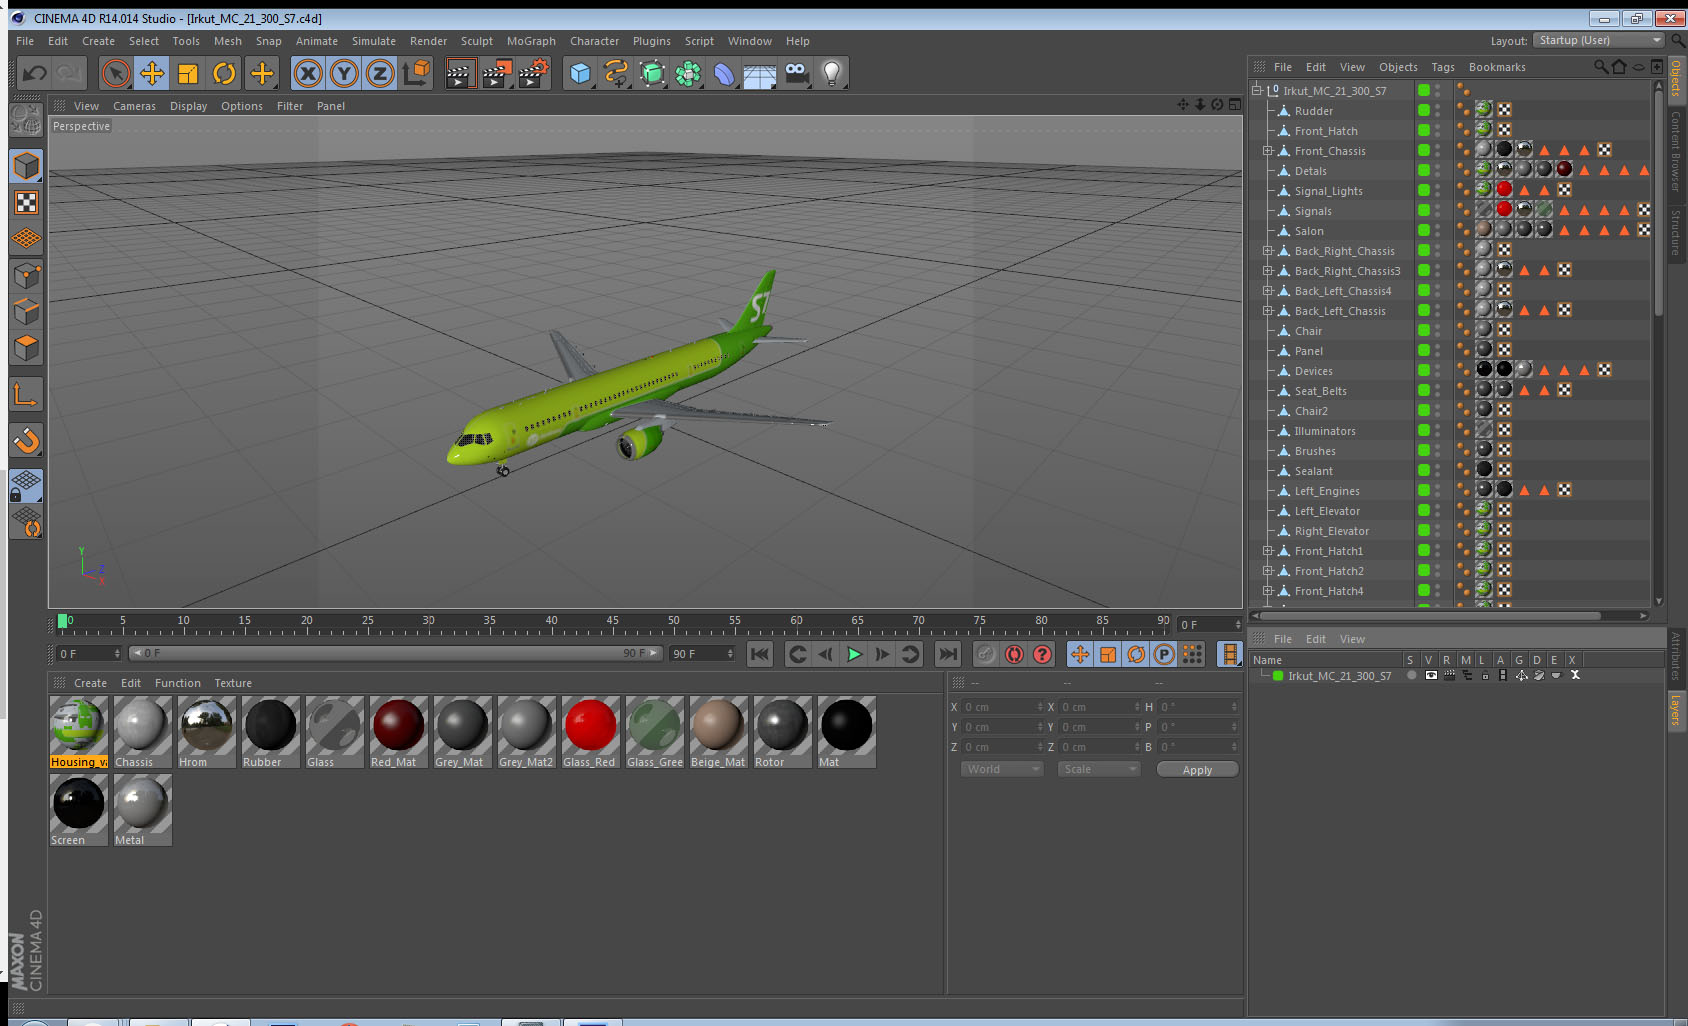1688x1026 pixels.
Task: Expand the Front_Hatch2 object
Action: pyautogui.click(x=1267, y=571)
